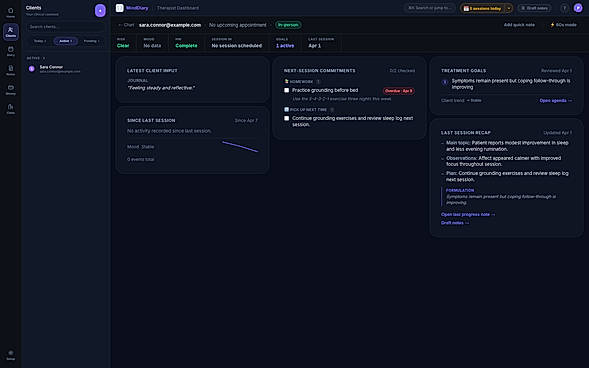Click the calendar icon in sessions today
Viewport: 589px width, 368px height.
(x=466, y=8)
